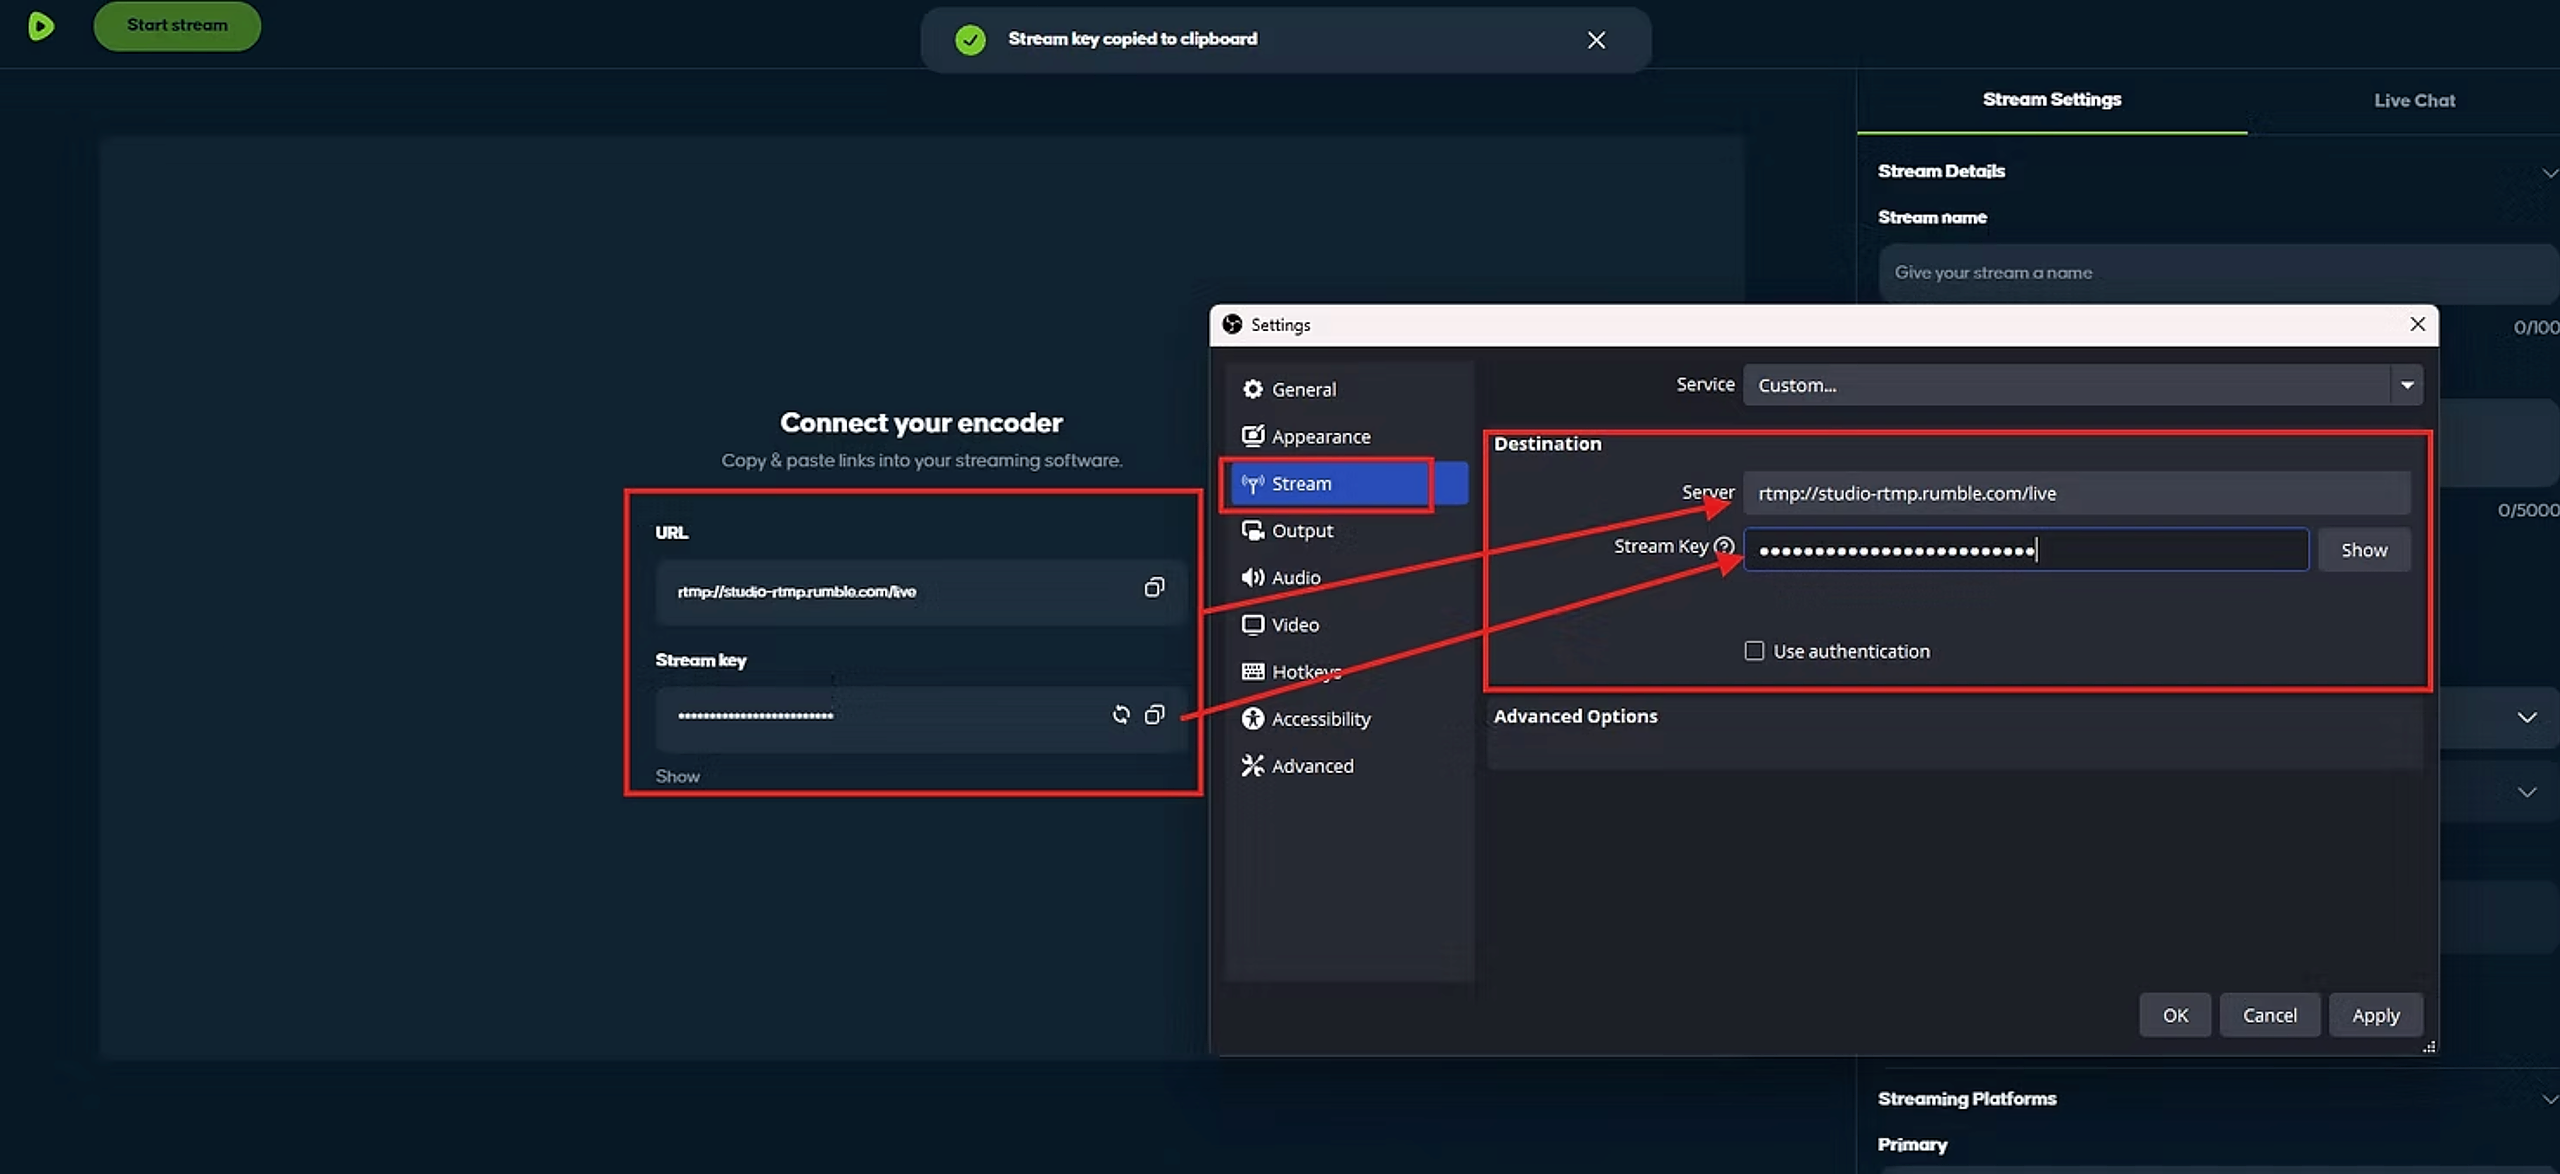The width and height of the screenshot is (2560, 1174).
Task: Switch to the Live Chat tab
Action: click(x=2414, y=100)
